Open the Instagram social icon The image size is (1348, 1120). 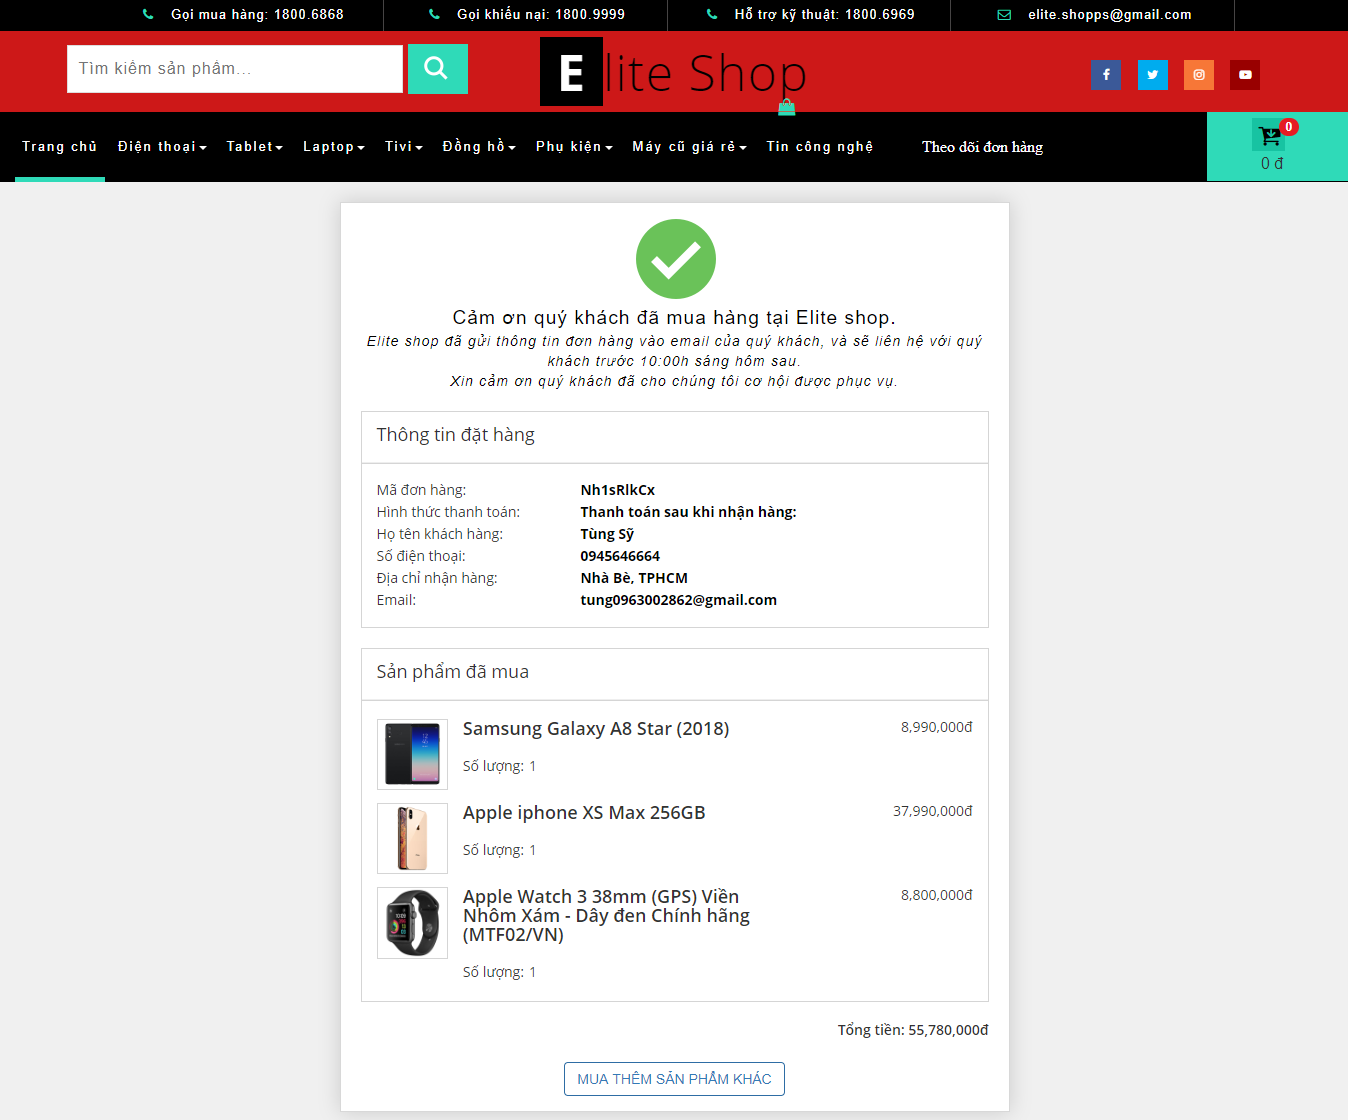coord(1199,75)
